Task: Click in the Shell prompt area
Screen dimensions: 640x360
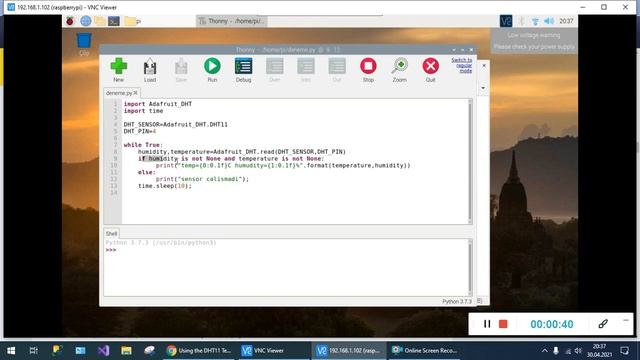Action: click(x=286, y=267)
